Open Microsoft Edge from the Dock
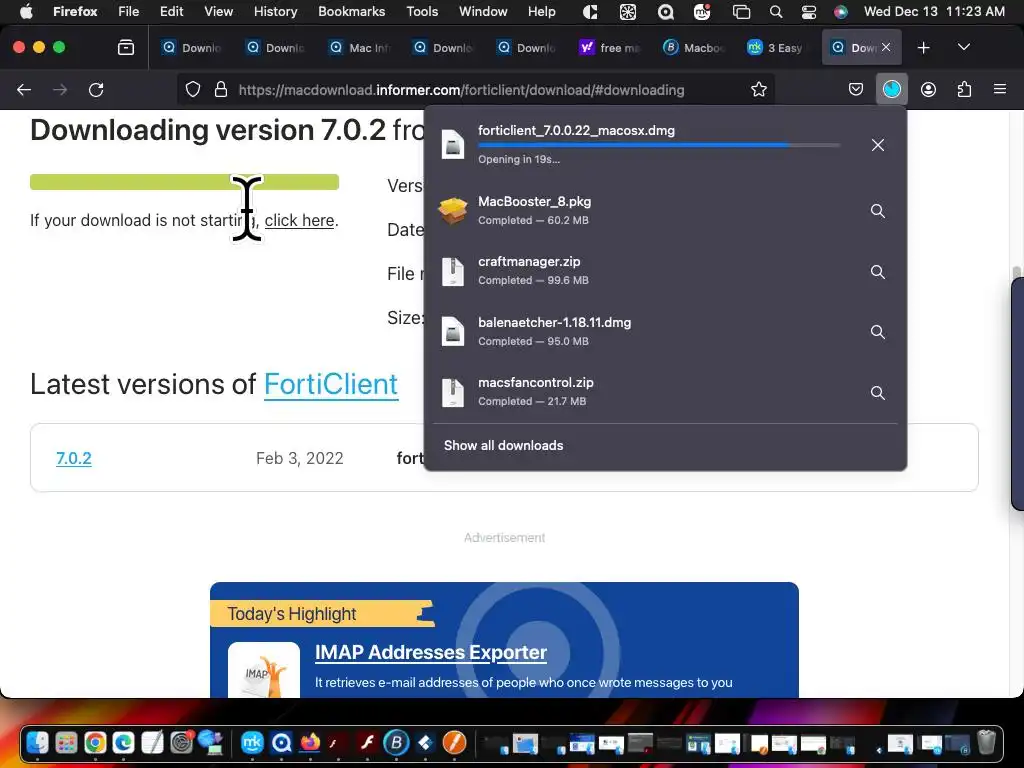The image size is (1024, 768). 123,743
